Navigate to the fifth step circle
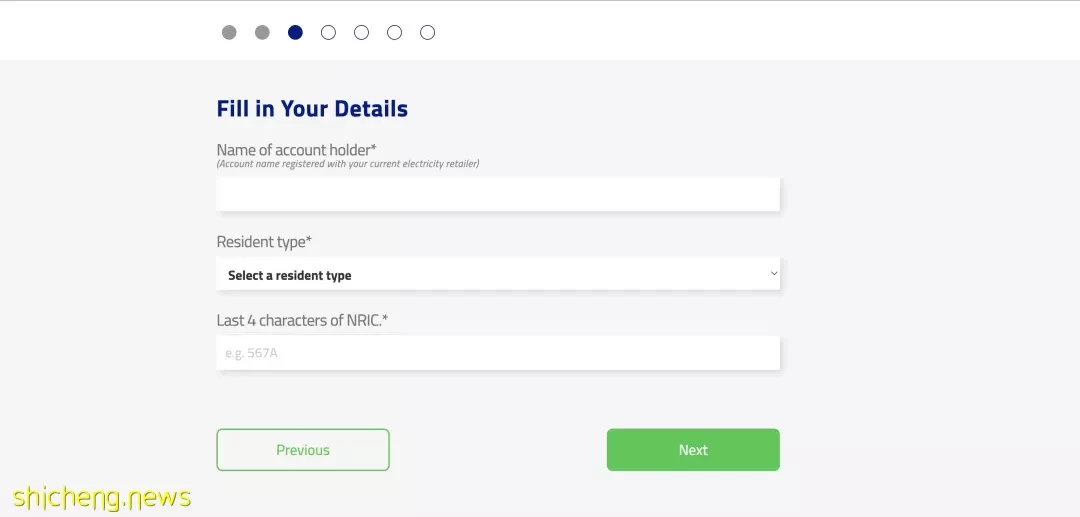This screenshot has height=517, width=1080. pyautogui.click(x=362, y=32)
